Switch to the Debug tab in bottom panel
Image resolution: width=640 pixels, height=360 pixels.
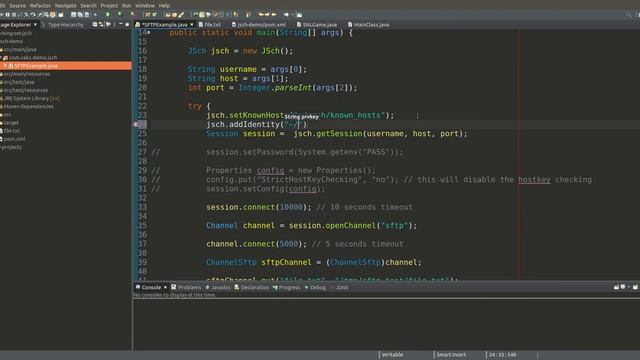pos(315,287)
